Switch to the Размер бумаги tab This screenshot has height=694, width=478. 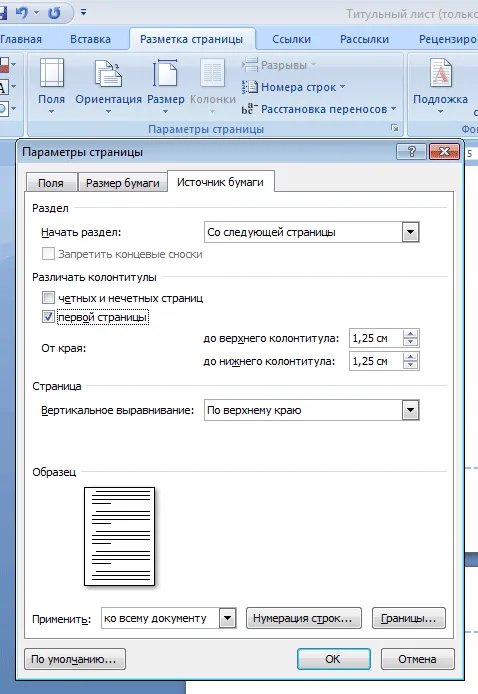(x=123, y=183)
